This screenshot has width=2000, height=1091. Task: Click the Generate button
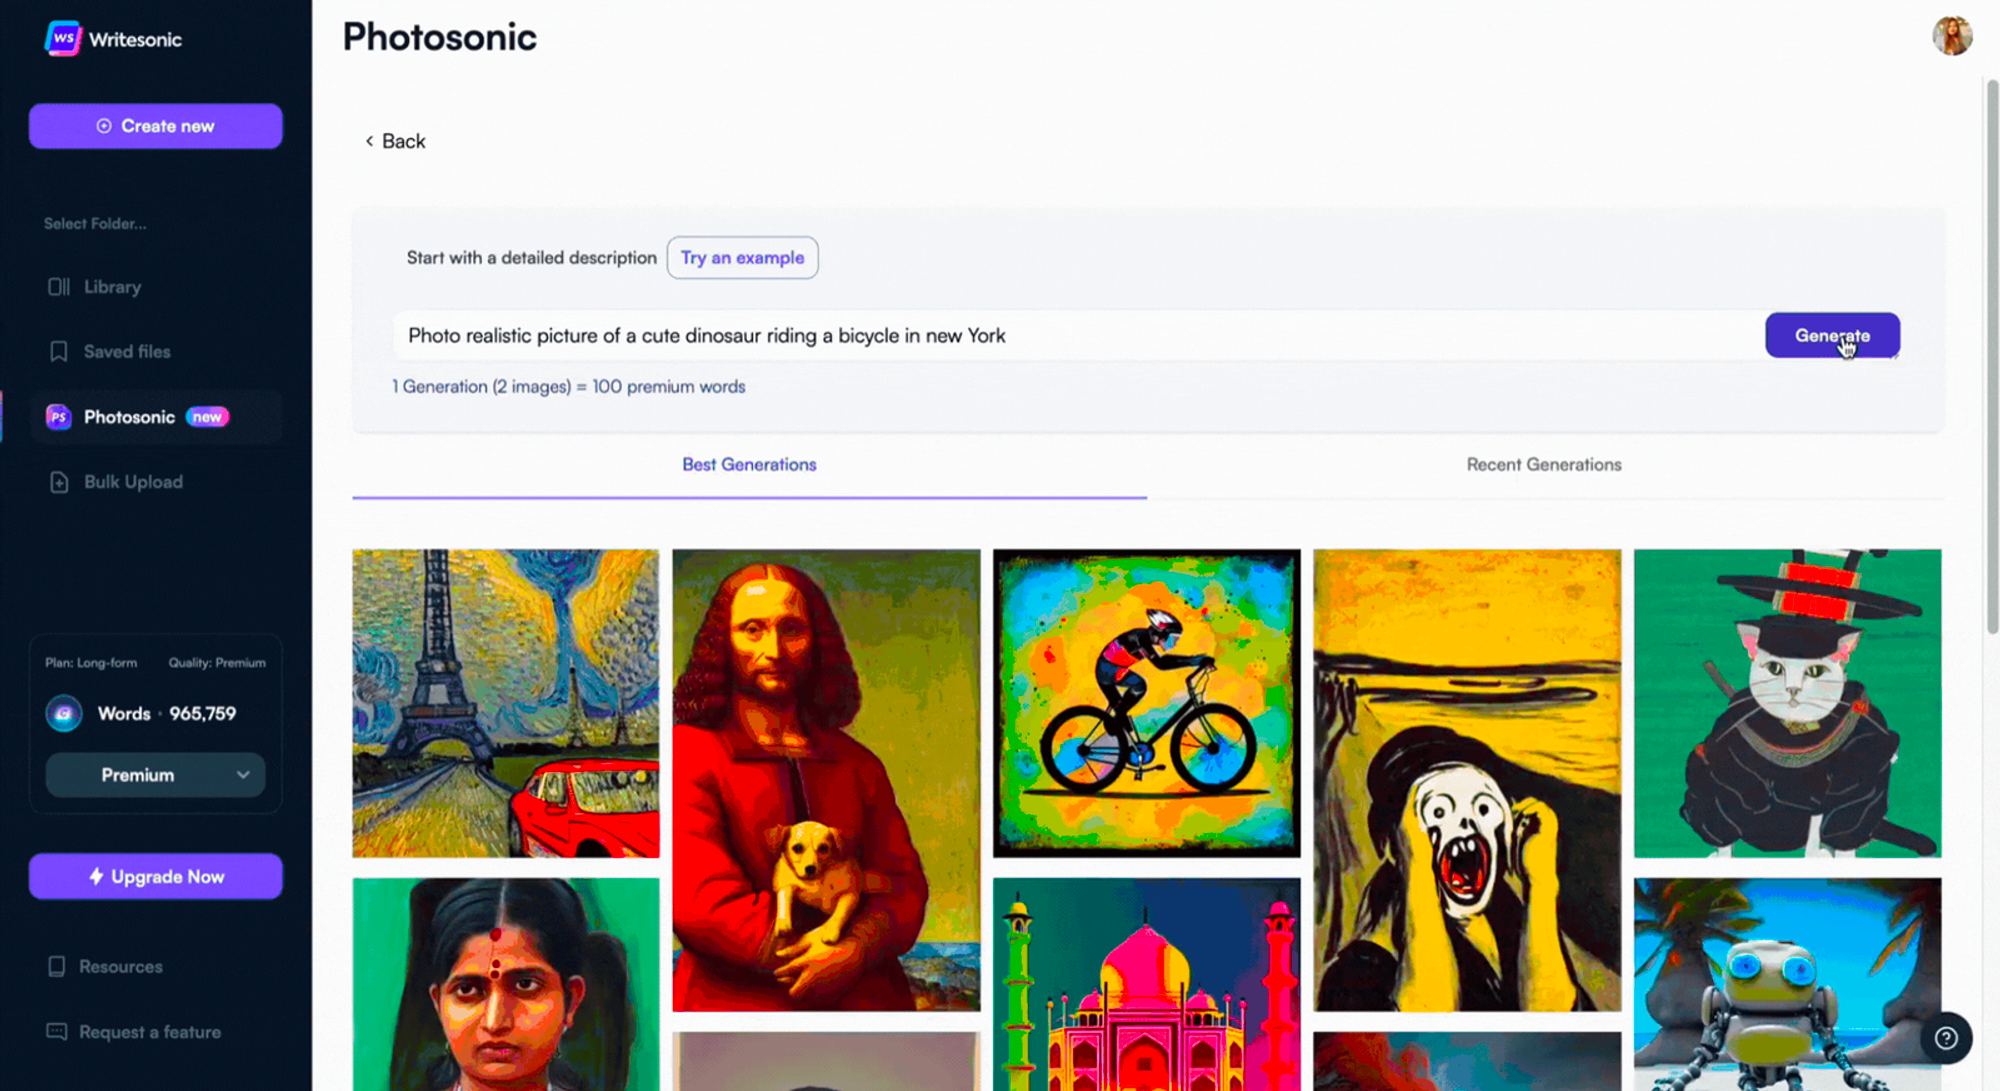click(1832, 335)
